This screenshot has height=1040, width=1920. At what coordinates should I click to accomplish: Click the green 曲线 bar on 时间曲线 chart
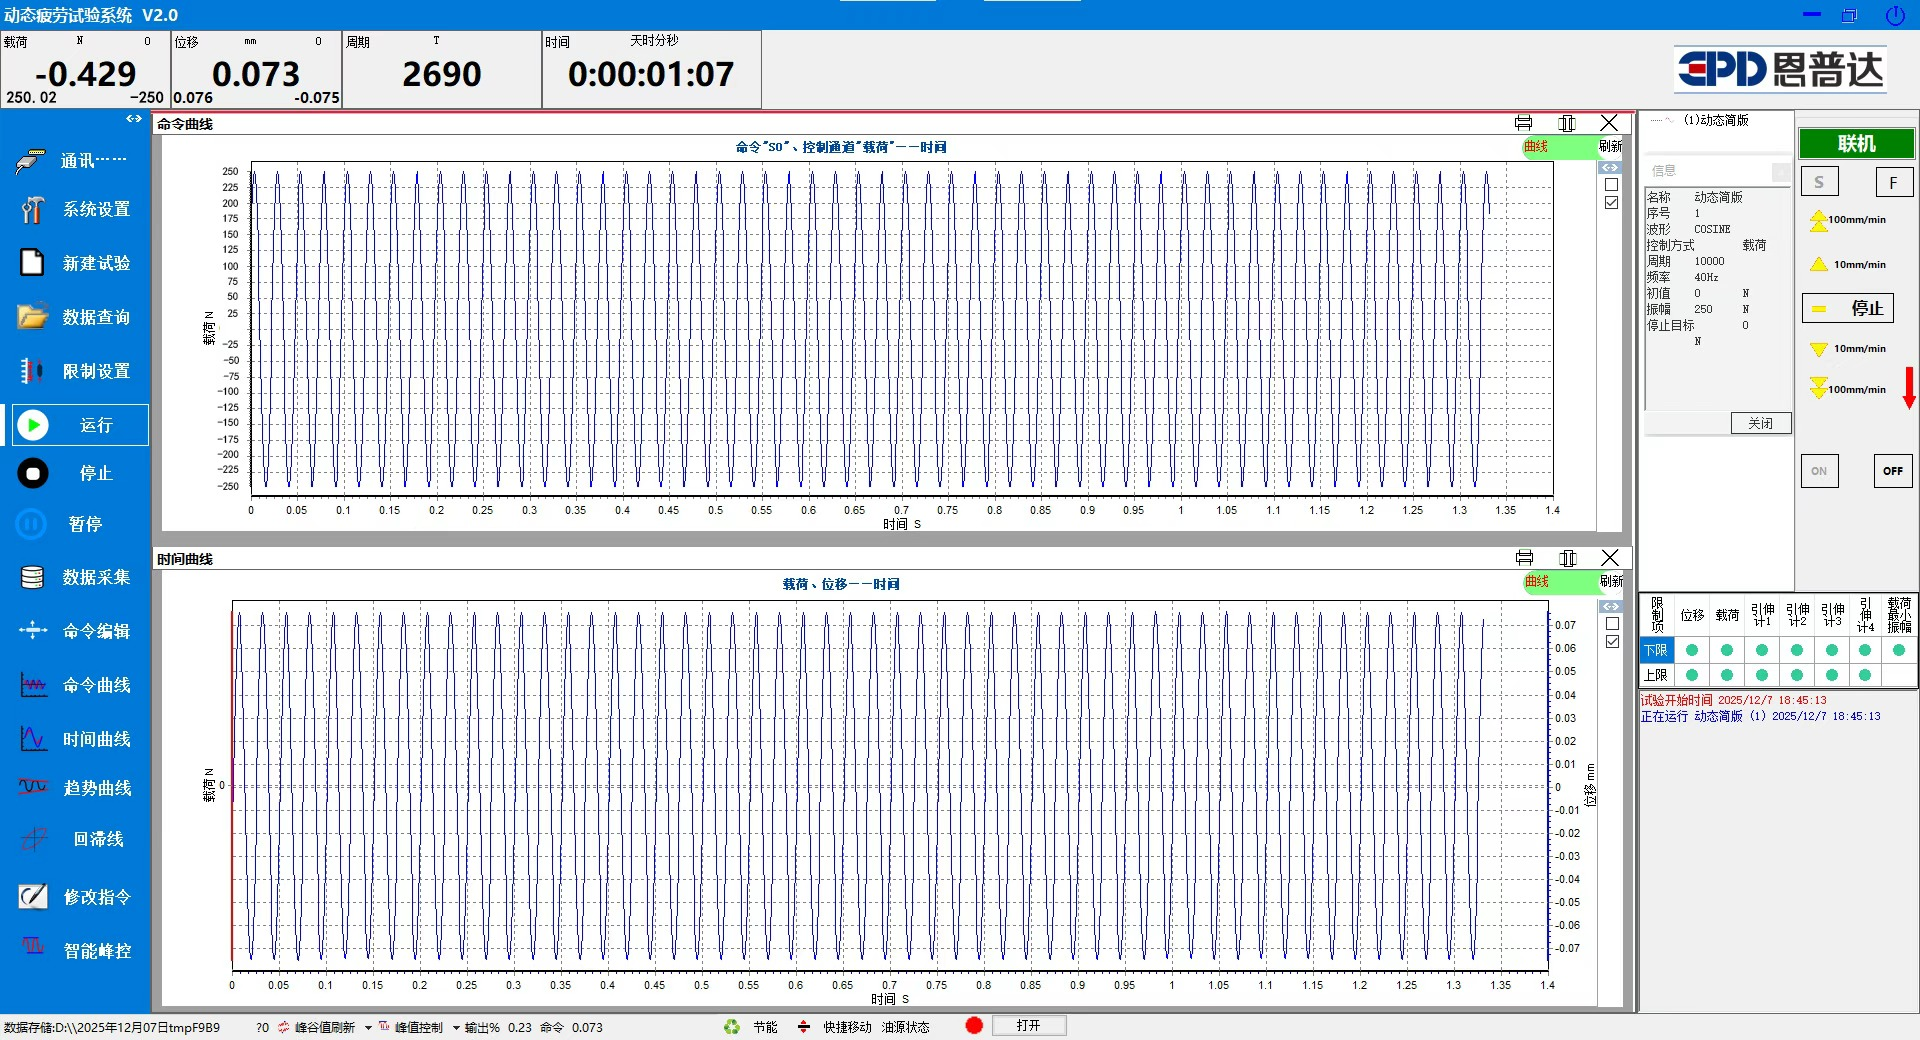pos(1557,582)
